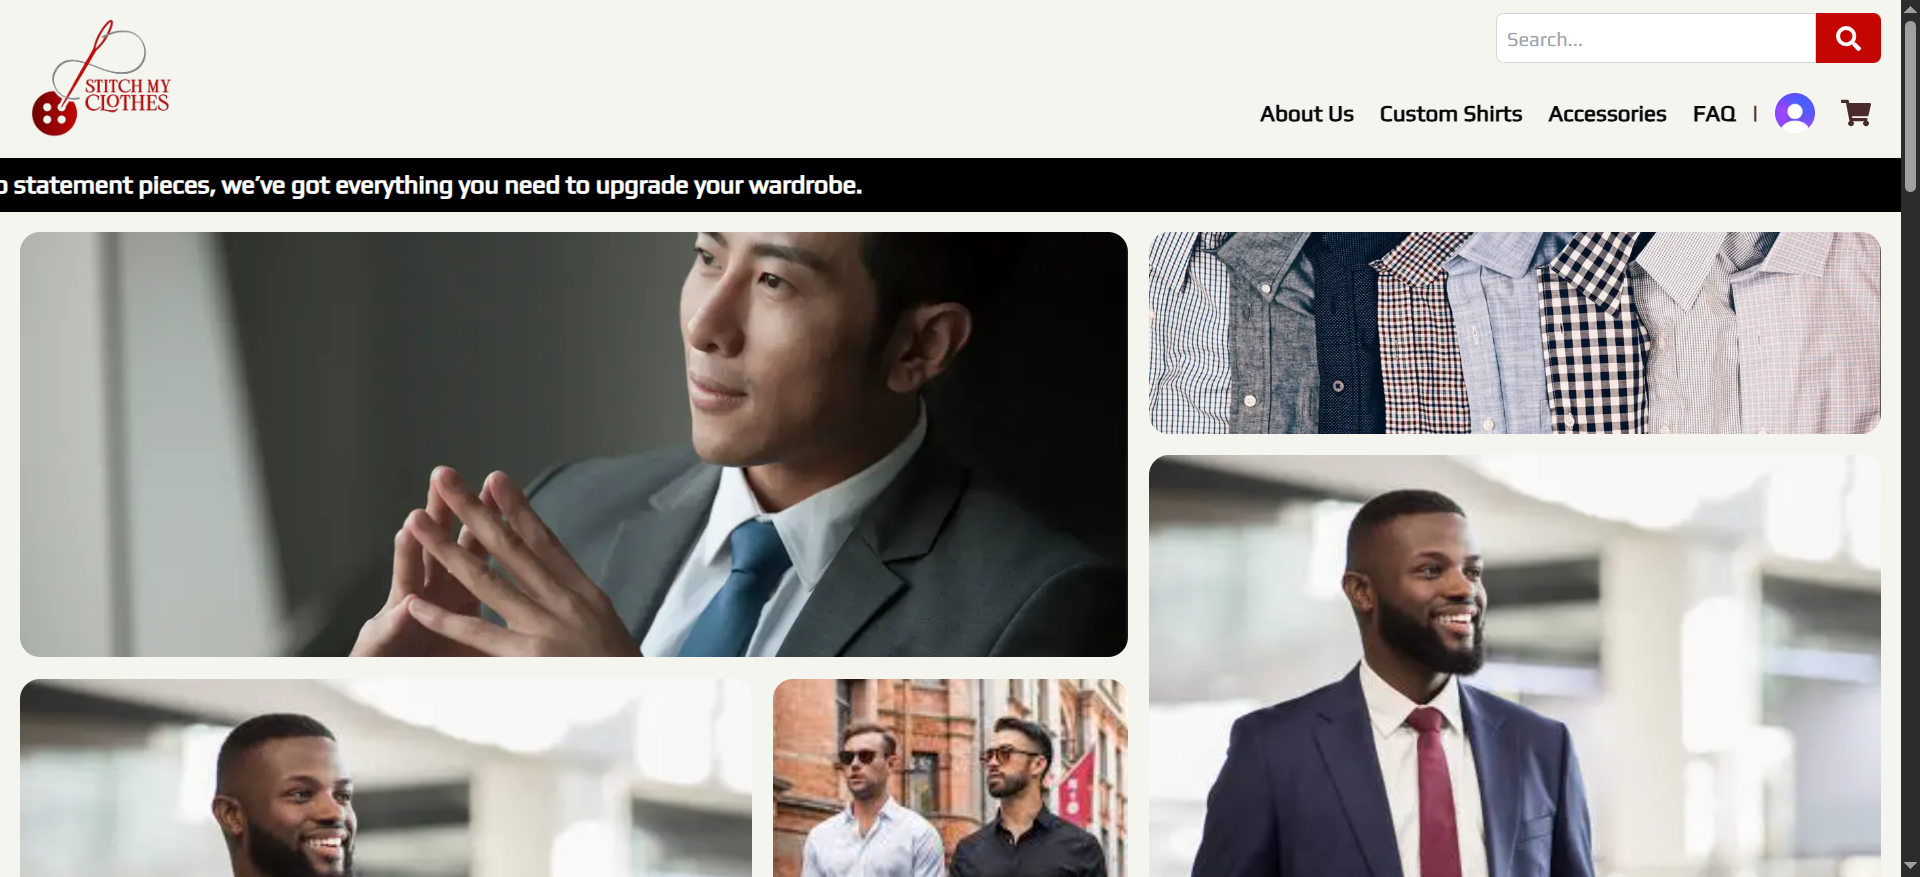Click the vertical page scrollbar thumb
The image size is (1920, 877).
(1910, 105)
